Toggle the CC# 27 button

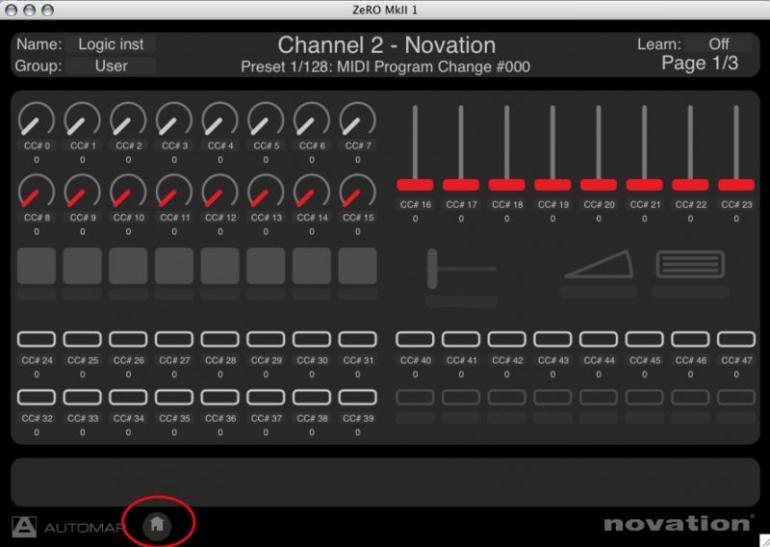(174, 339)
